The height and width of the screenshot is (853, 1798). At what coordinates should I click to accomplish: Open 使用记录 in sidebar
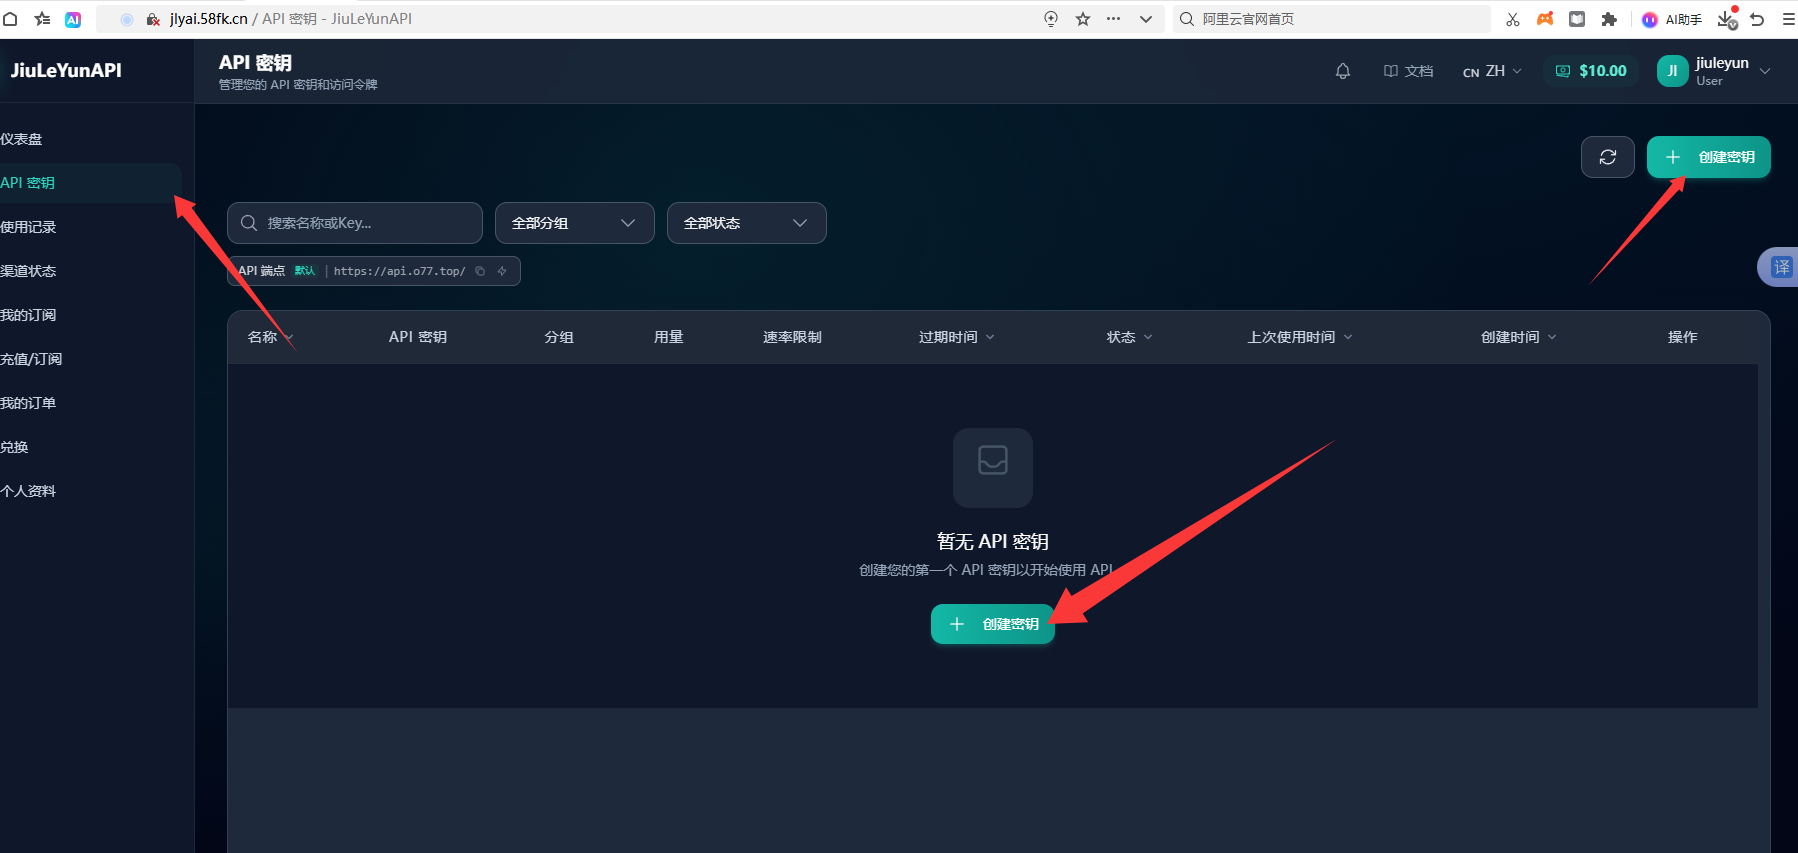[90, 227]
